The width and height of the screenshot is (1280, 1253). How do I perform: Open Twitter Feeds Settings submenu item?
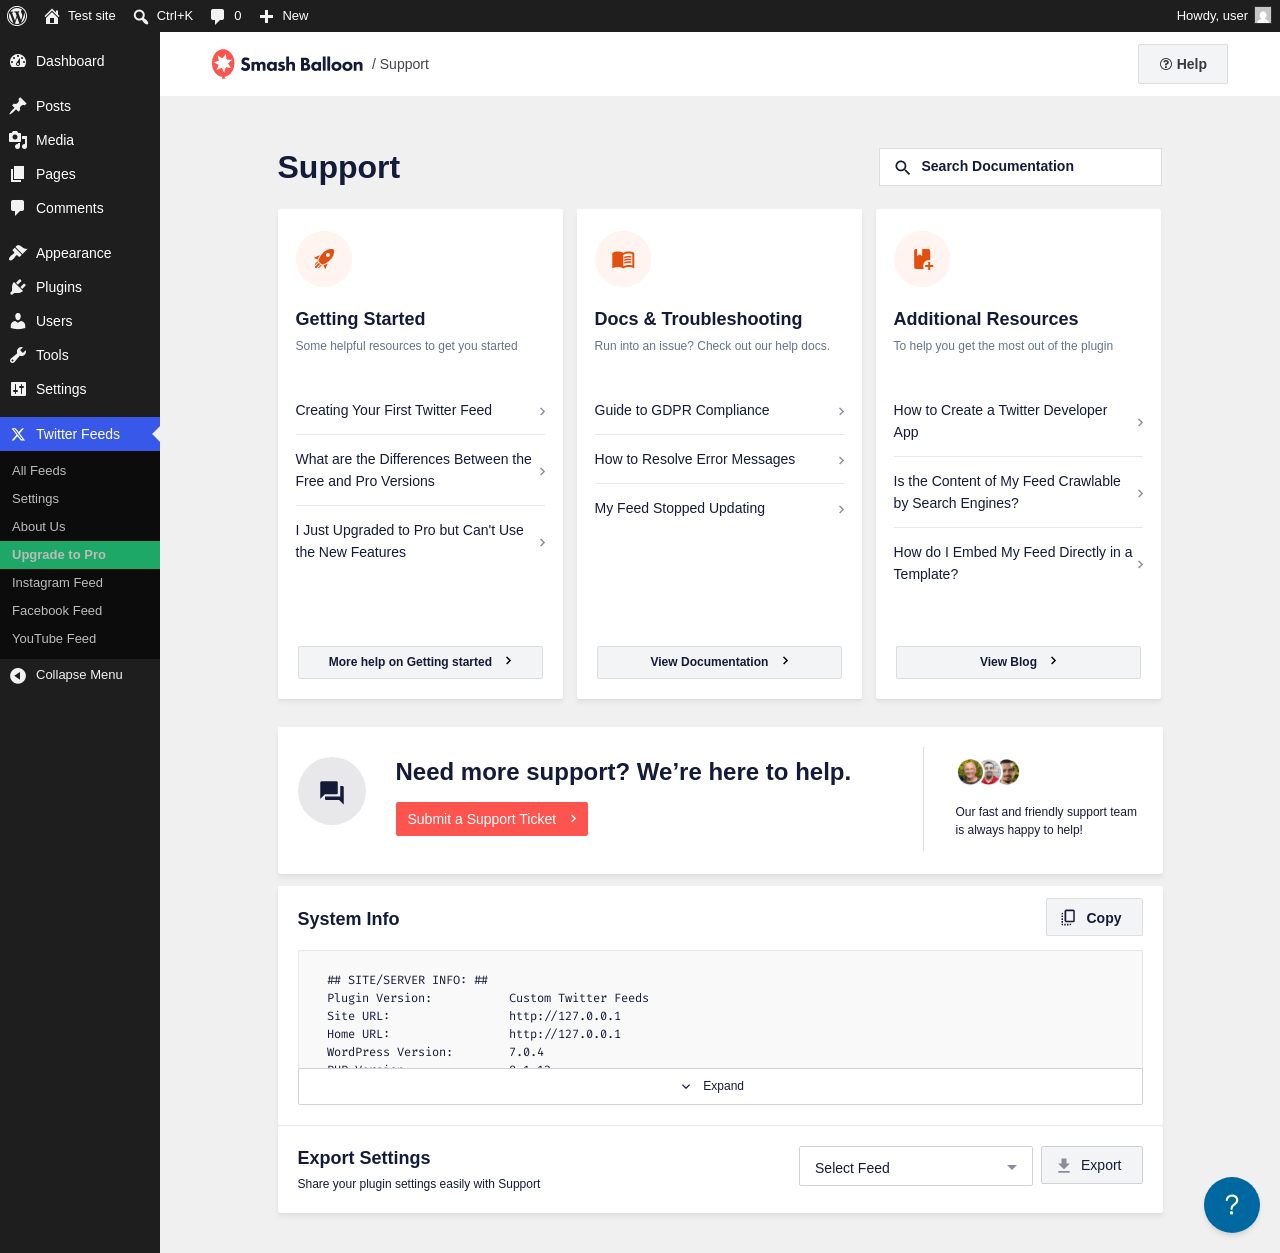80,499
